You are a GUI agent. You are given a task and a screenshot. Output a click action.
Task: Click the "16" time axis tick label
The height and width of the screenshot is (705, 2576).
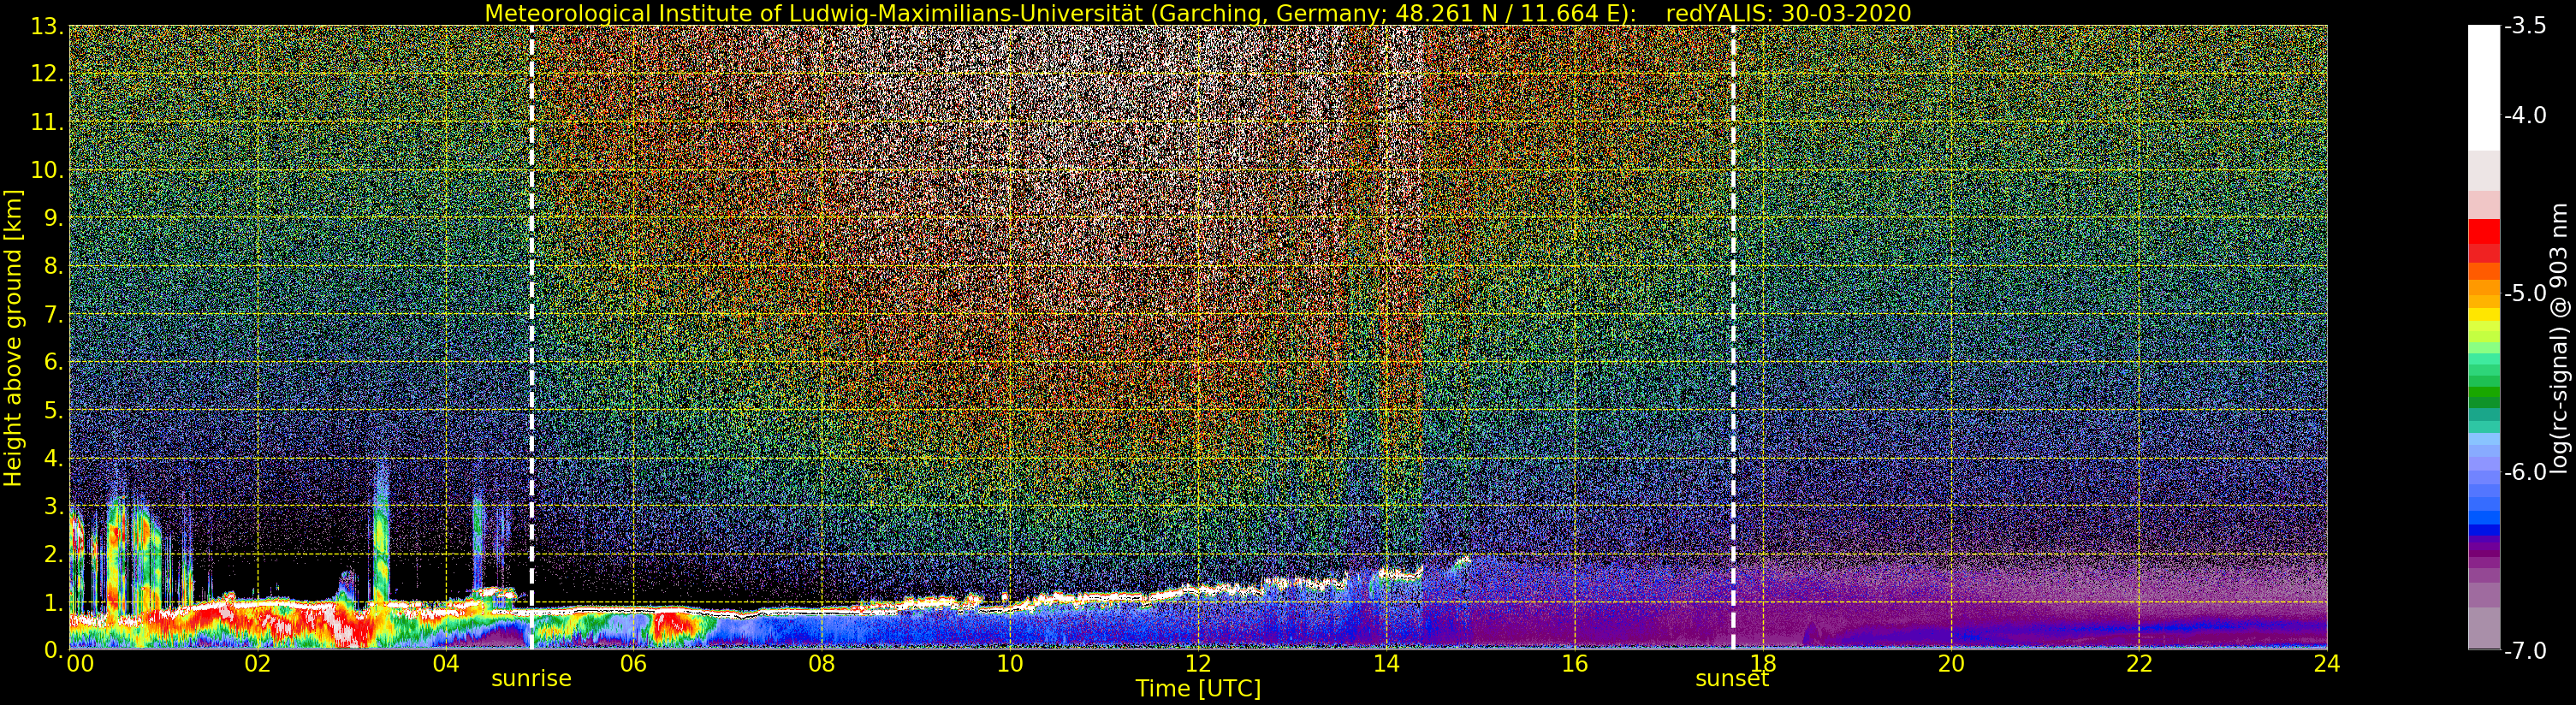click(x=1574, y=664)
